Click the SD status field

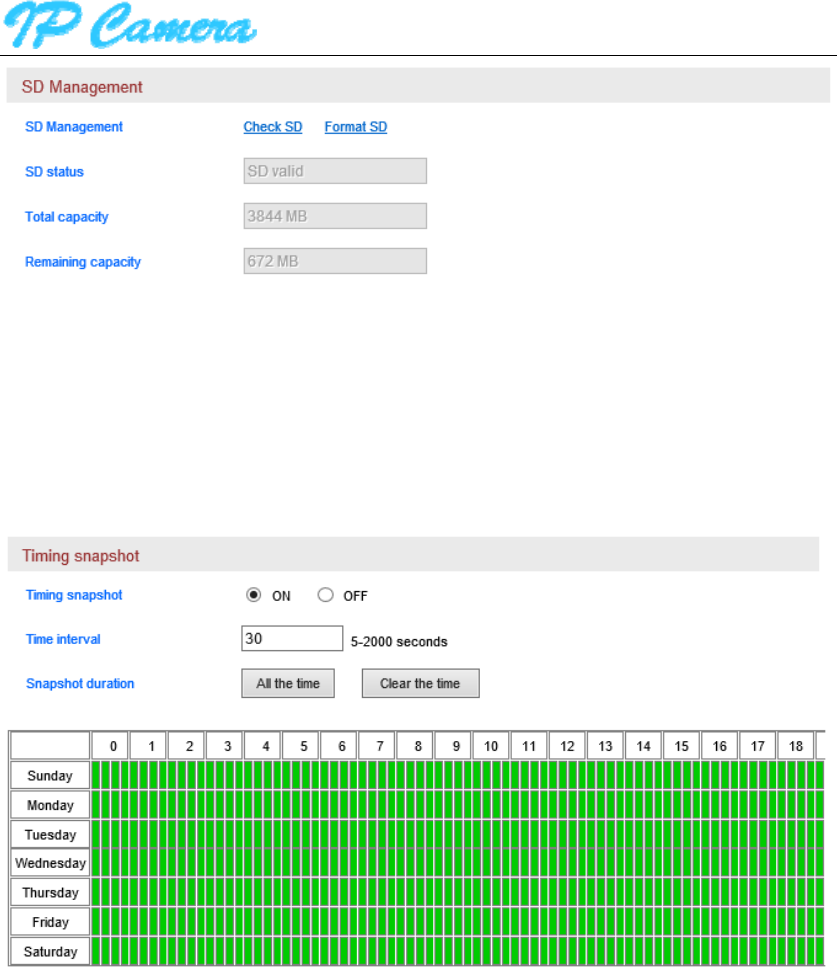coord(335,171)
